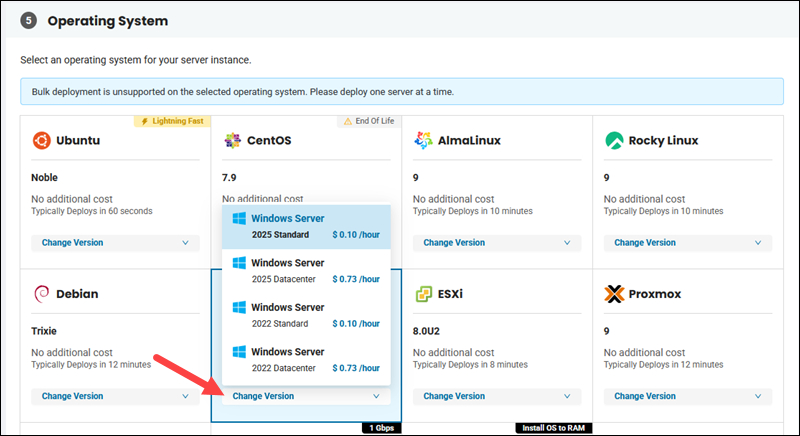
Task: Click ESXi Typically Deploys in 8 minutes text
Action: 470,365
